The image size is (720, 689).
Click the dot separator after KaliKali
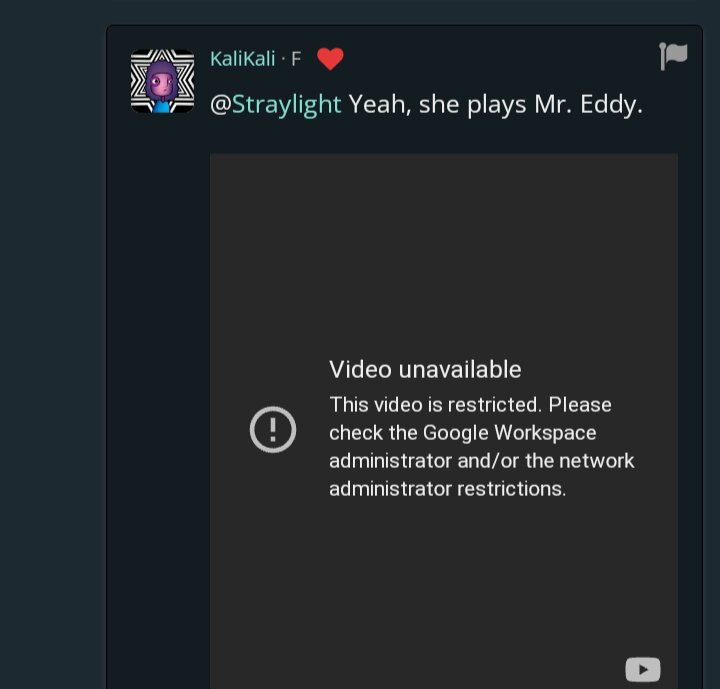[x=283, y=60]
